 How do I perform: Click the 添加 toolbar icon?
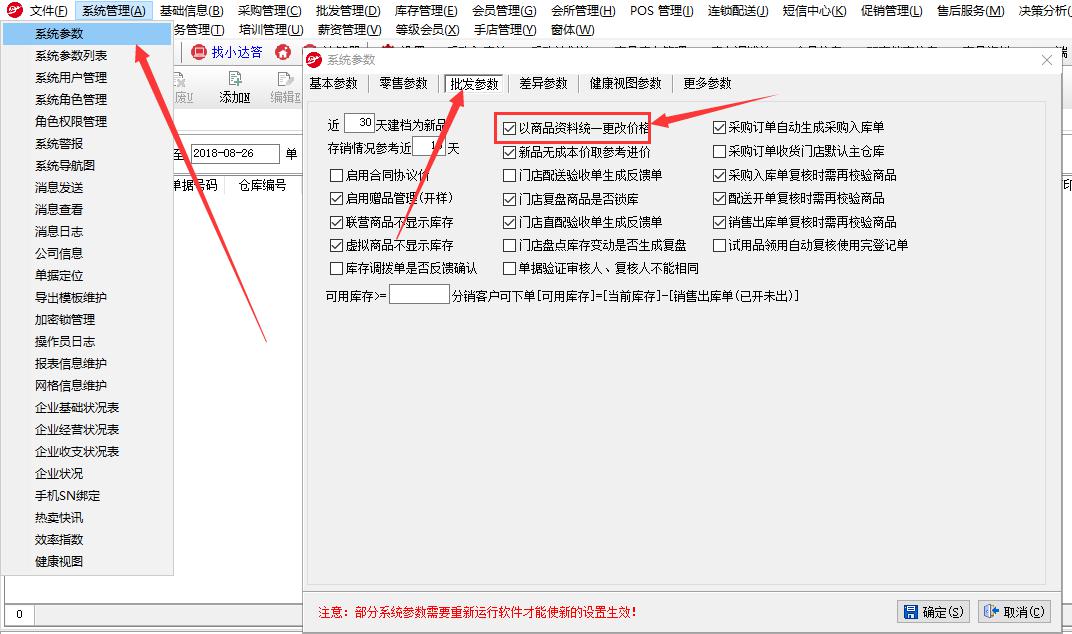coord(234,80)
